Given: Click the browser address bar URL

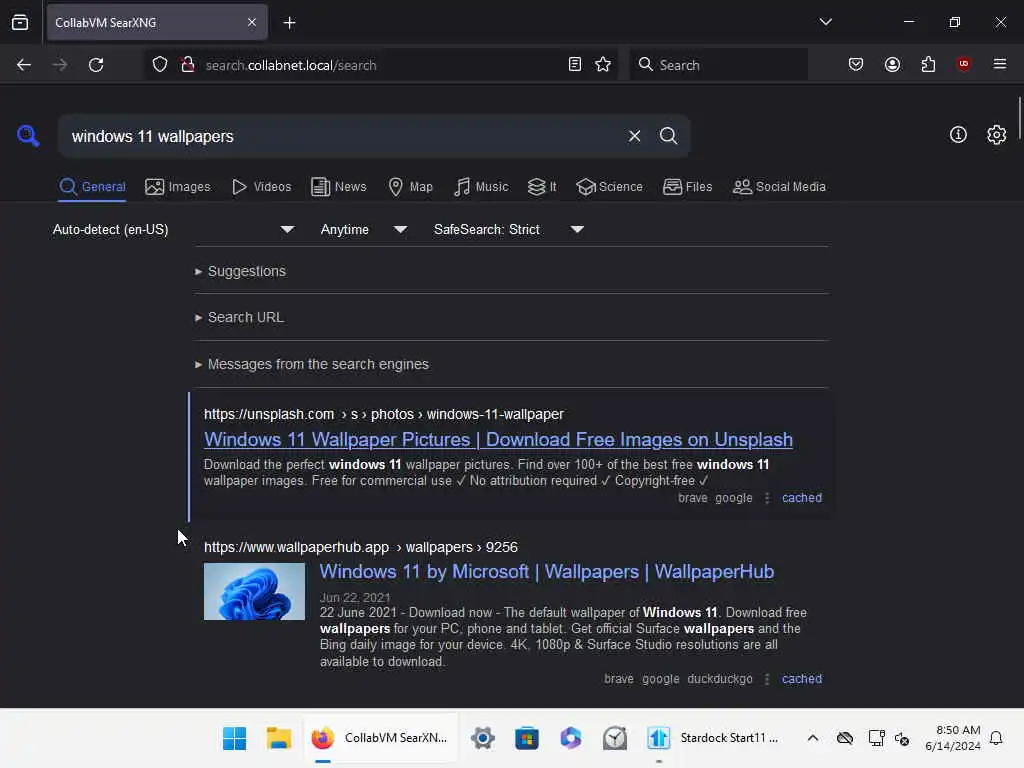Looking at the screenshot, I should (291, 65).
